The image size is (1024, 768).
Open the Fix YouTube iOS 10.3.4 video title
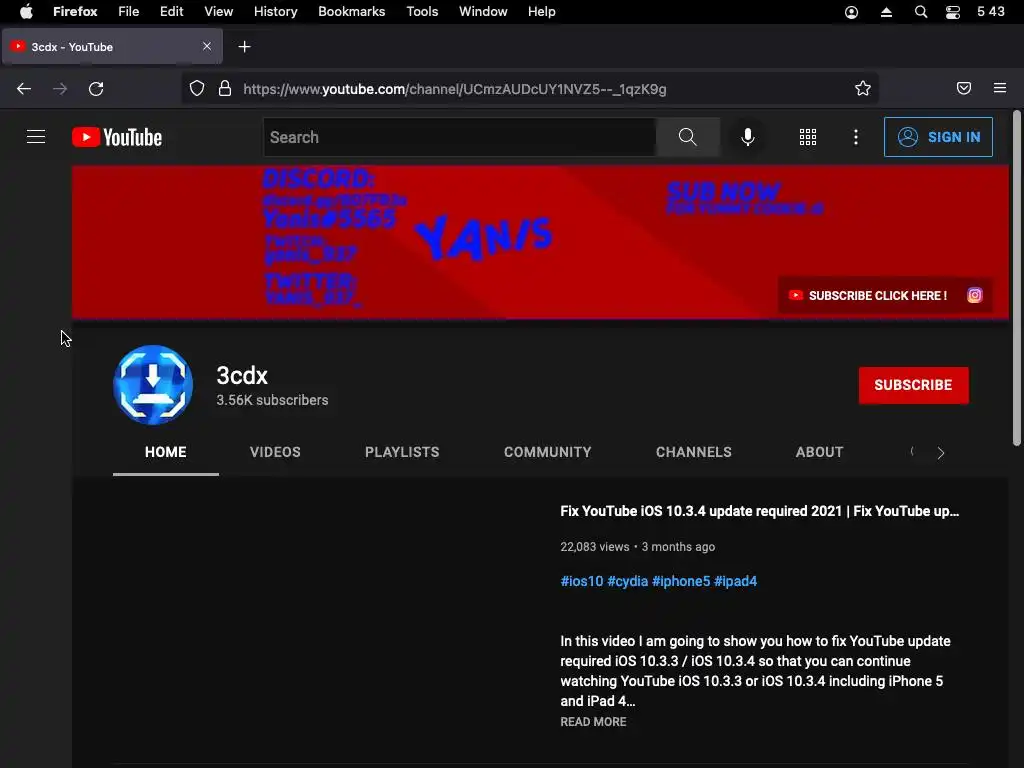coord(760,511)
